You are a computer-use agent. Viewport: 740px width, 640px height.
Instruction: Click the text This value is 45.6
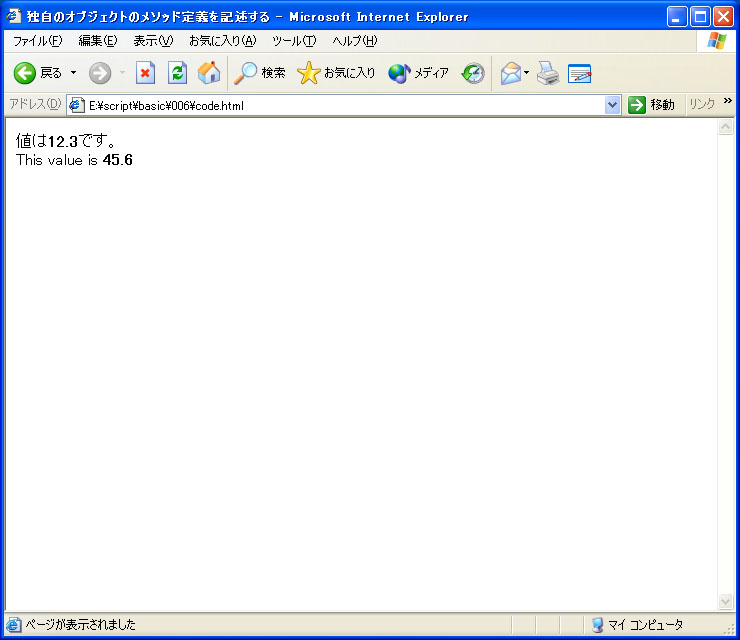pos(74,160)
